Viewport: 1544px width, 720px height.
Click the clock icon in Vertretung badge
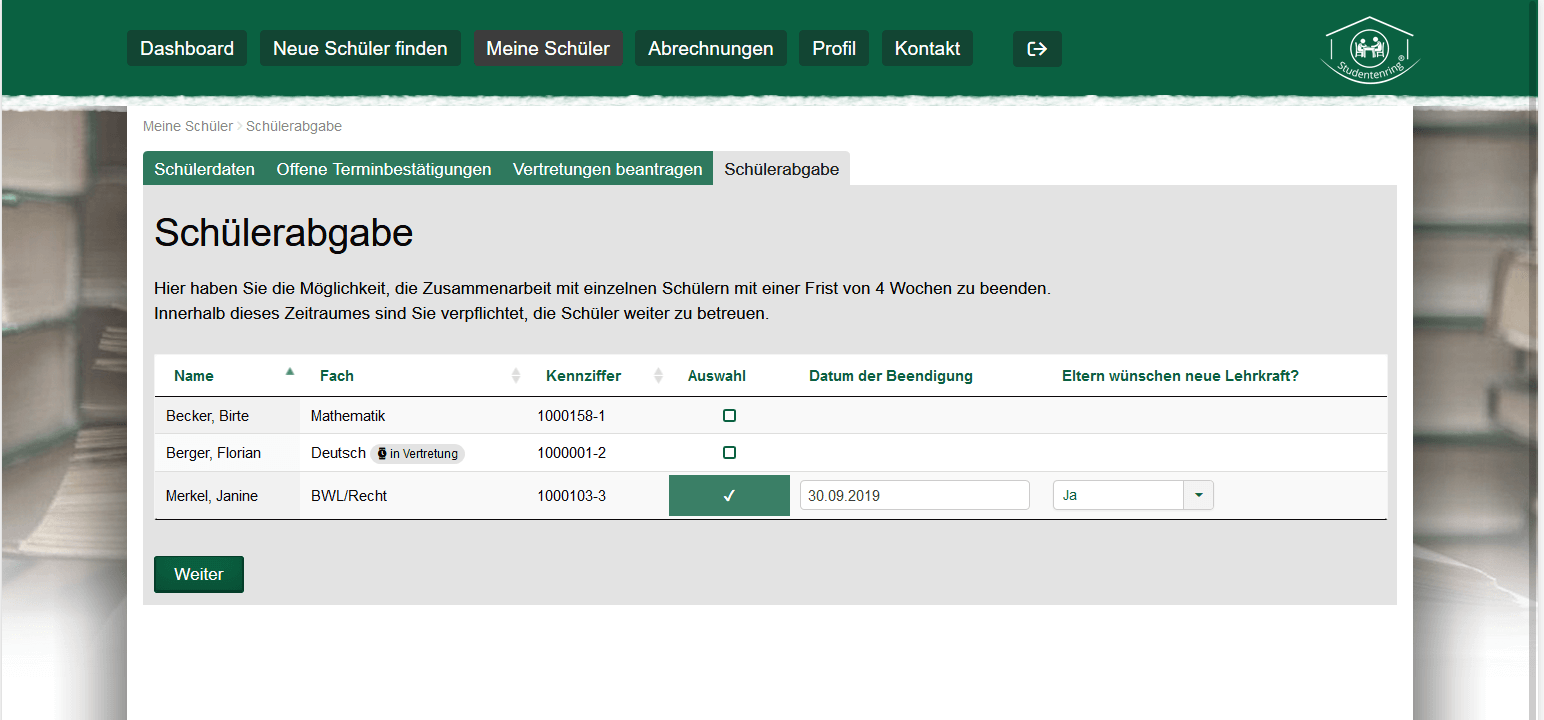coord(382,454)
